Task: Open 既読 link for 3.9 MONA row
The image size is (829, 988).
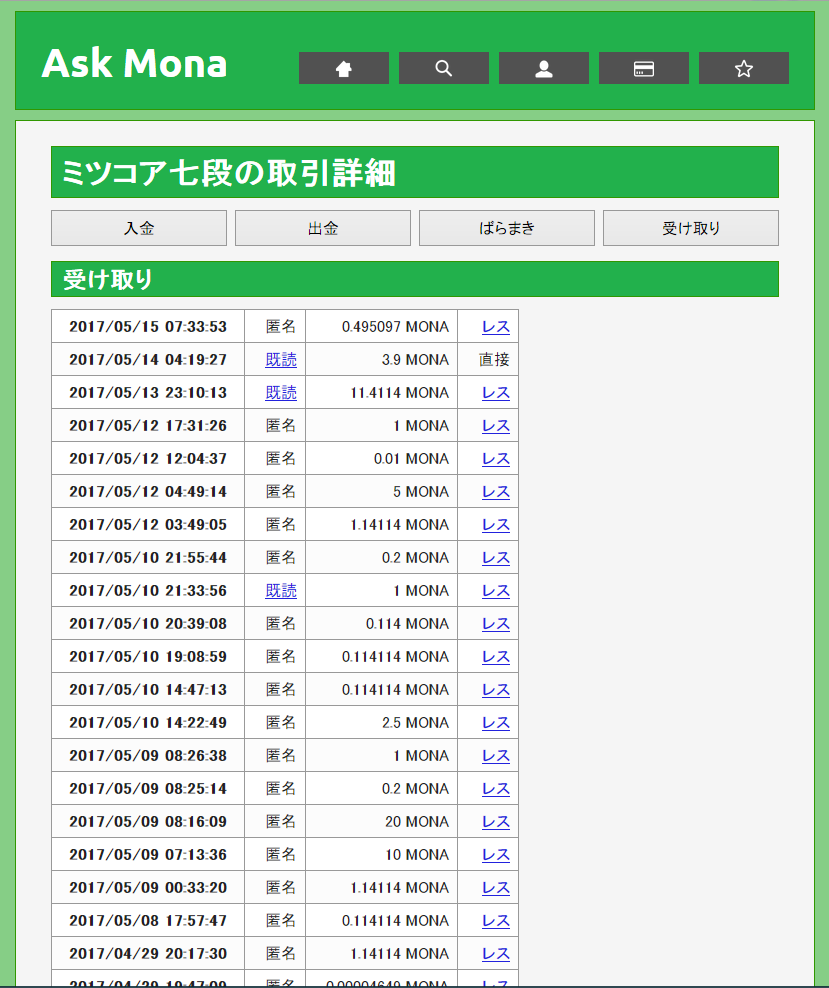Action: [281, 360]
